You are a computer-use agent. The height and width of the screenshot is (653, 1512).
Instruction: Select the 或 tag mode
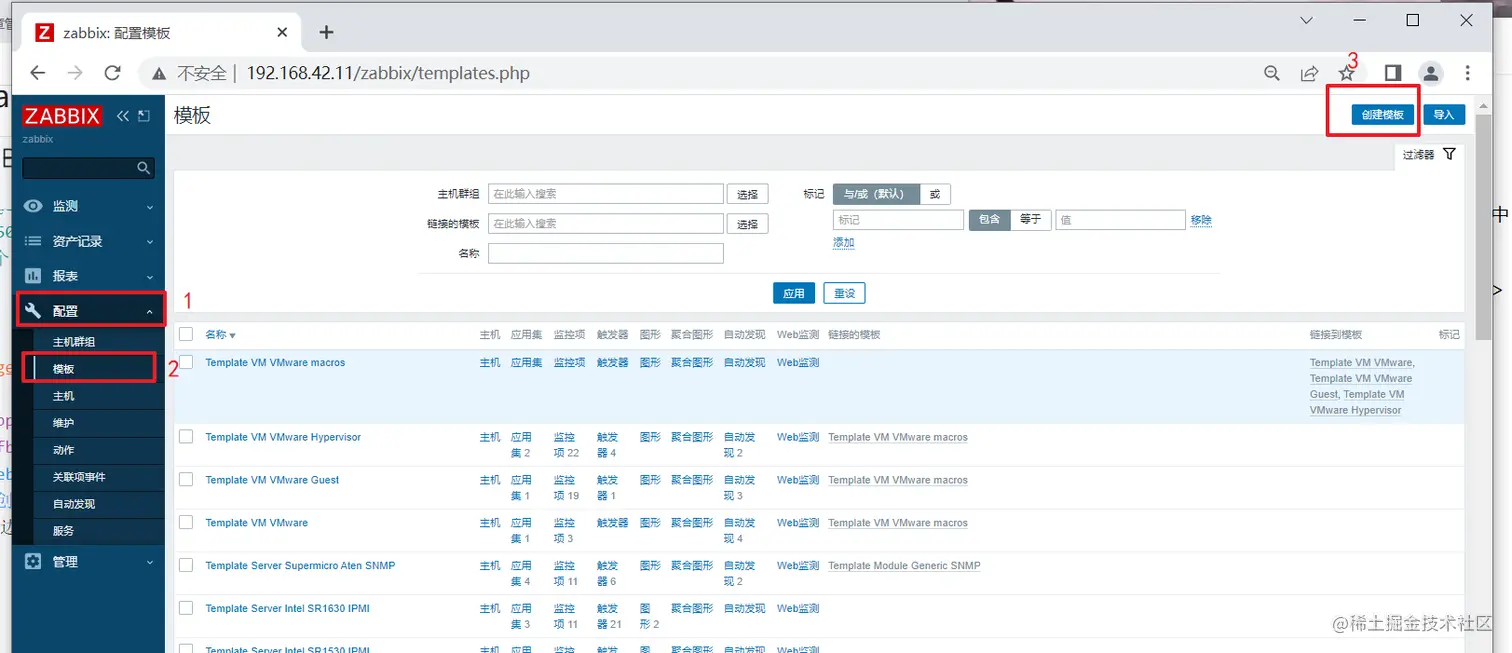coord(935,194)
